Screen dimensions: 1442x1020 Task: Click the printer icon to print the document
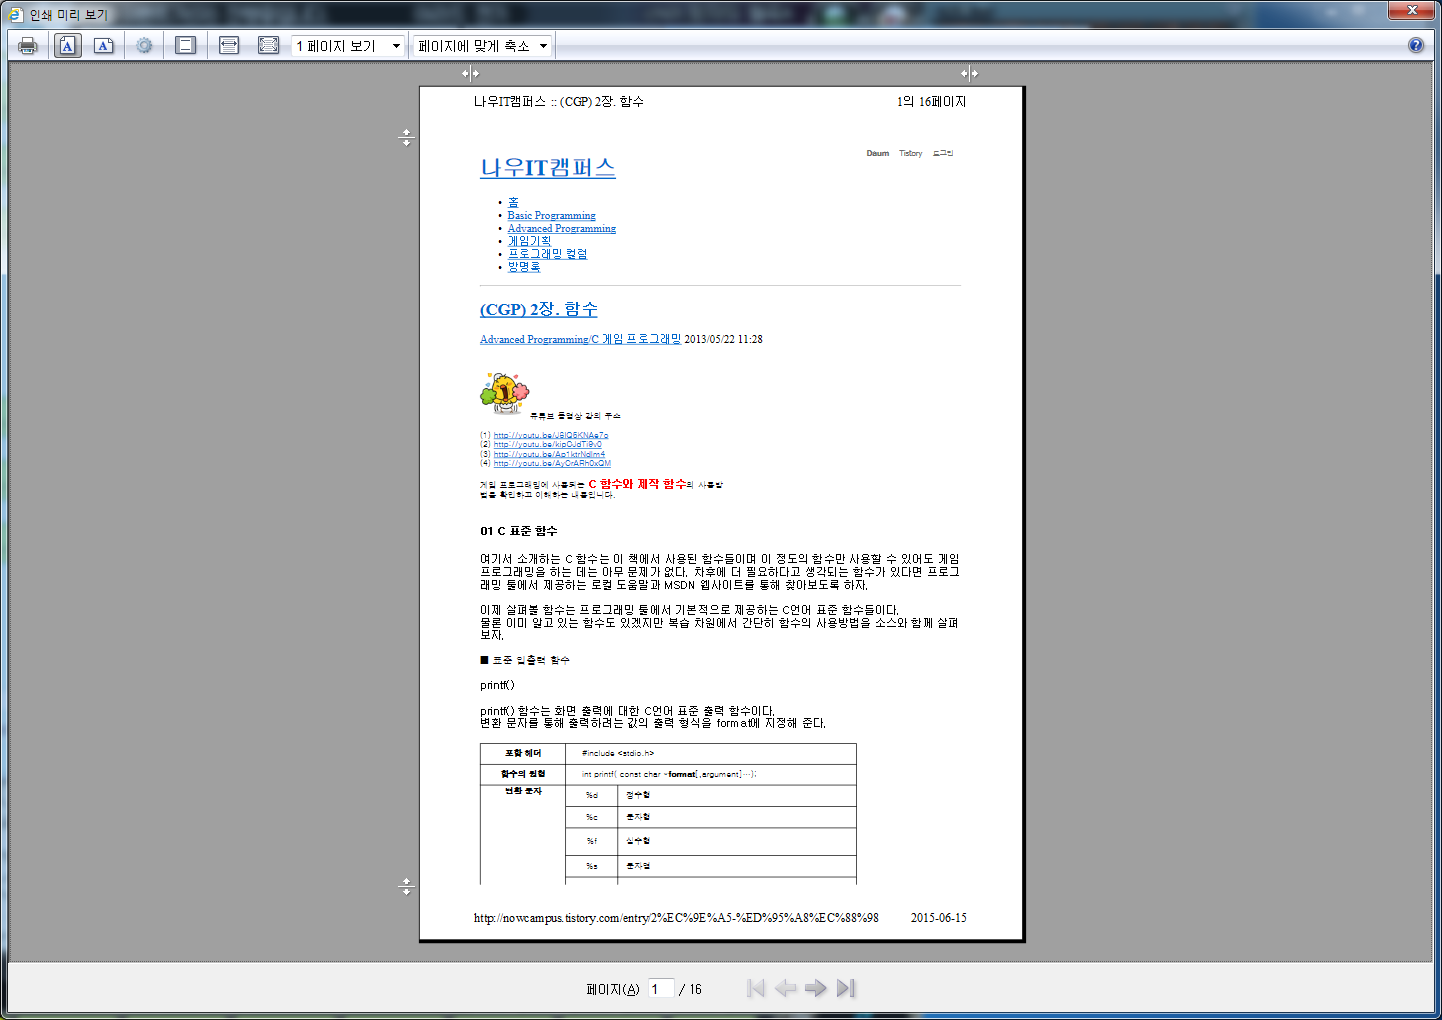28,46
